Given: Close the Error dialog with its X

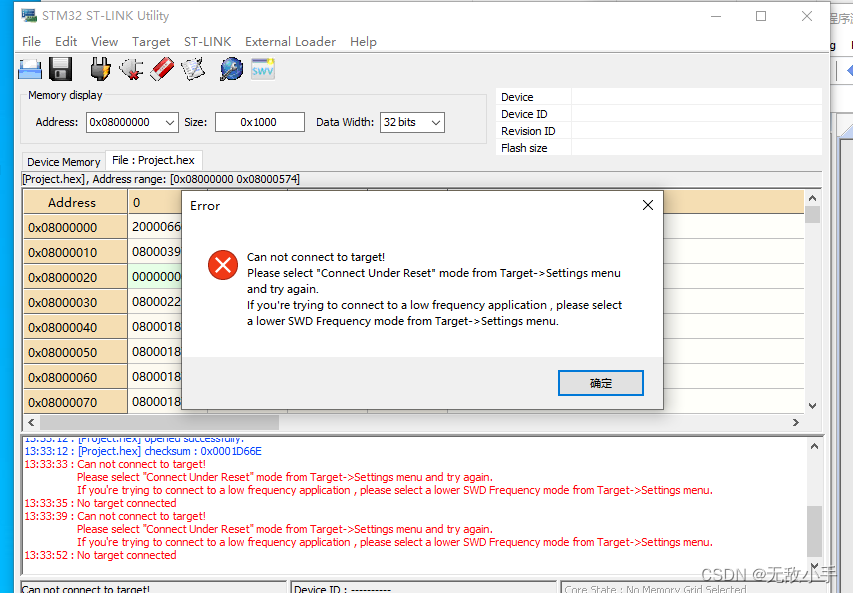Looking at the screenshot, I should point(647,205).
